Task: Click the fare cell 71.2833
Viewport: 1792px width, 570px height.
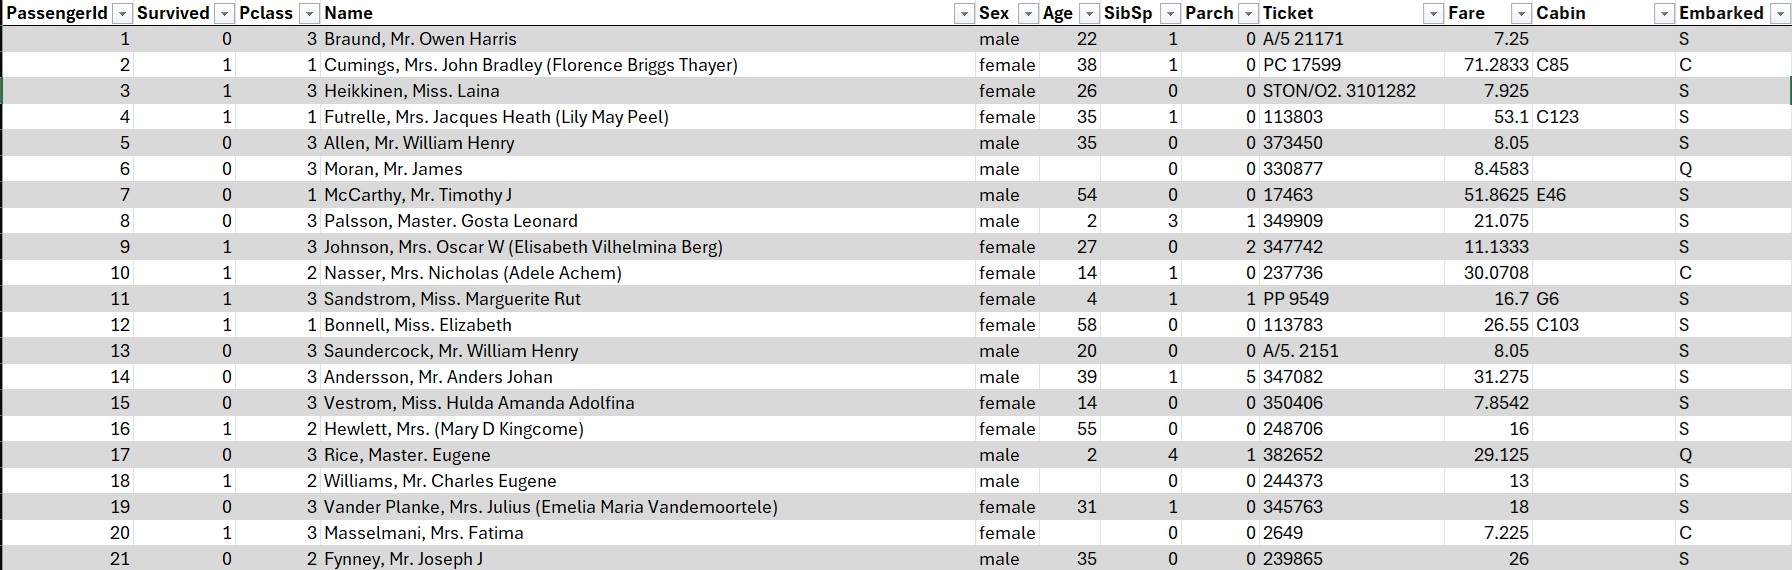Action: pos(1489,65)
